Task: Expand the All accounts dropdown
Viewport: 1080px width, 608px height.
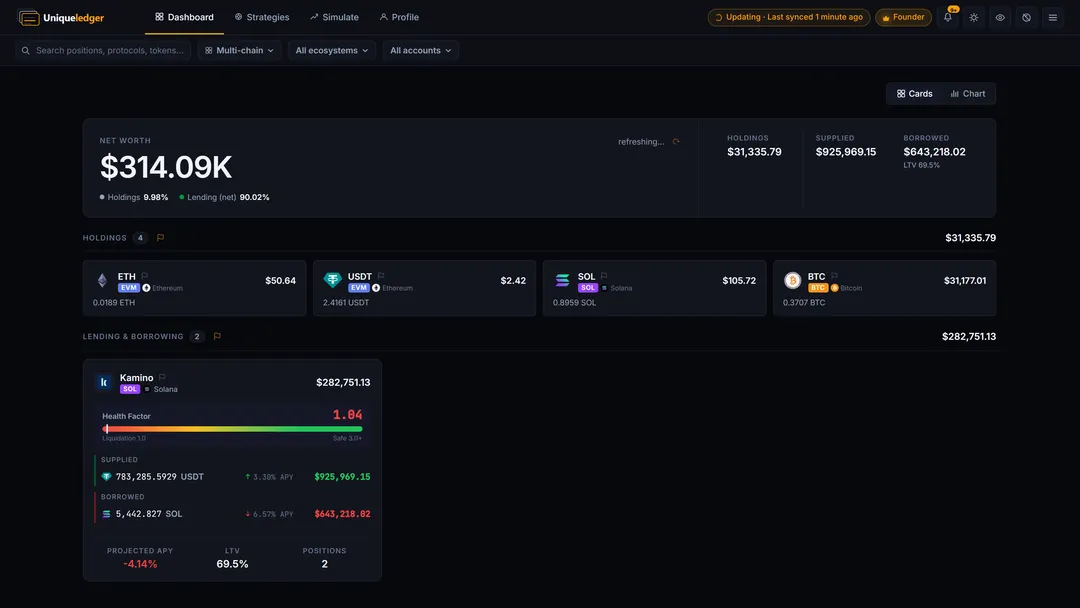Action: (x=420, y=50)
